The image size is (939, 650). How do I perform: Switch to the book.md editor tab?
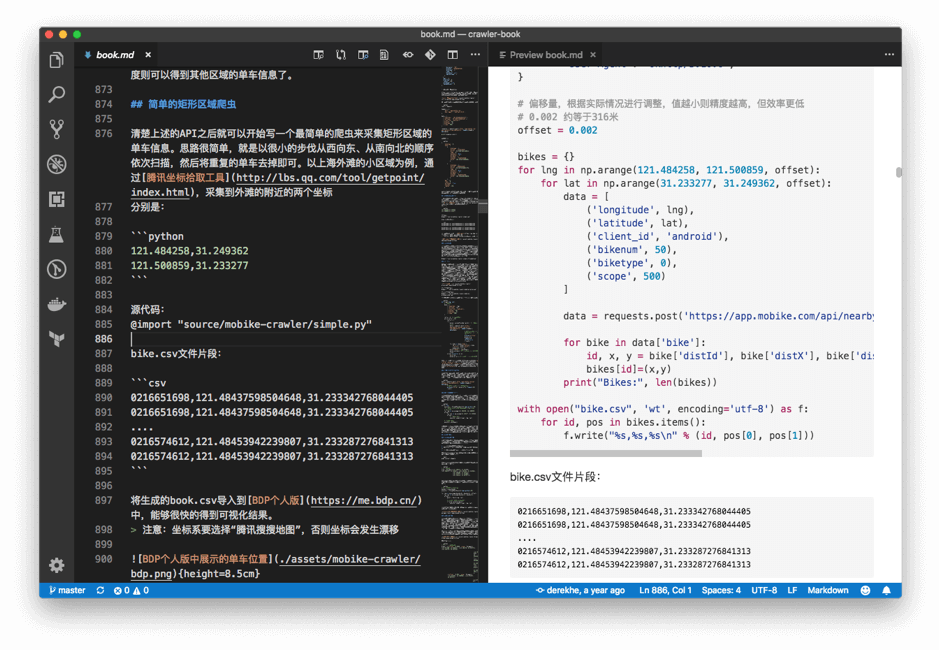[115, 55]
